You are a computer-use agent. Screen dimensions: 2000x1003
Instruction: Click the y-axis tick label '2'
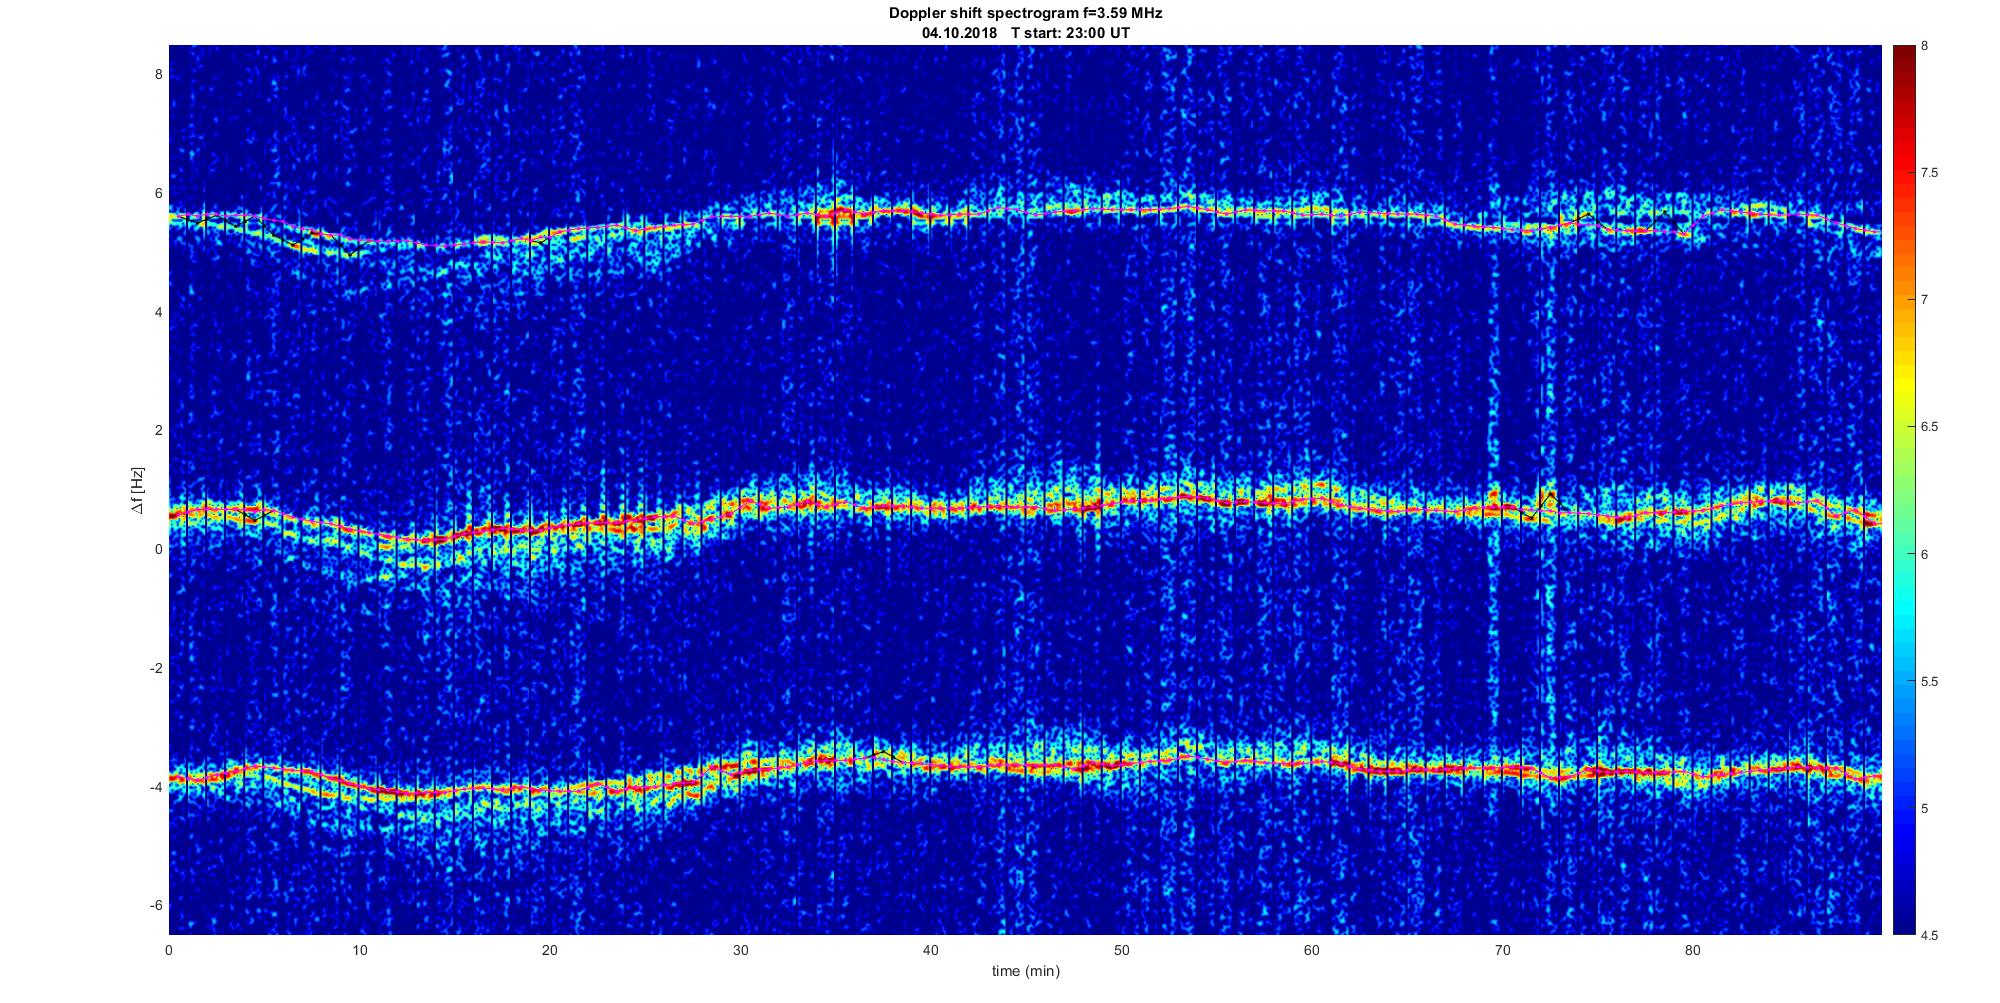tap(157, 430)
